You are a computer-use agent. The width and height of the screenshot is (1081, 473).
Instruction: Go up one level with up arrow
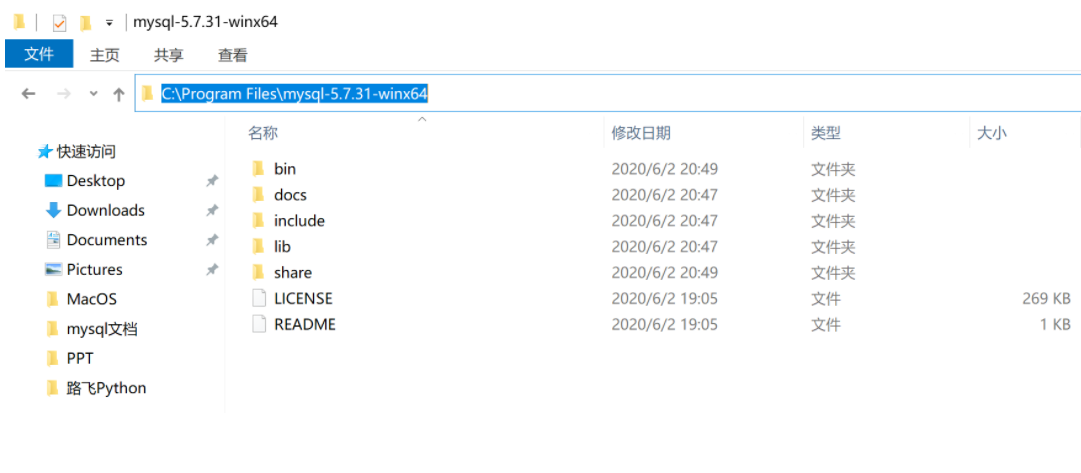click(x=119, y=94)
